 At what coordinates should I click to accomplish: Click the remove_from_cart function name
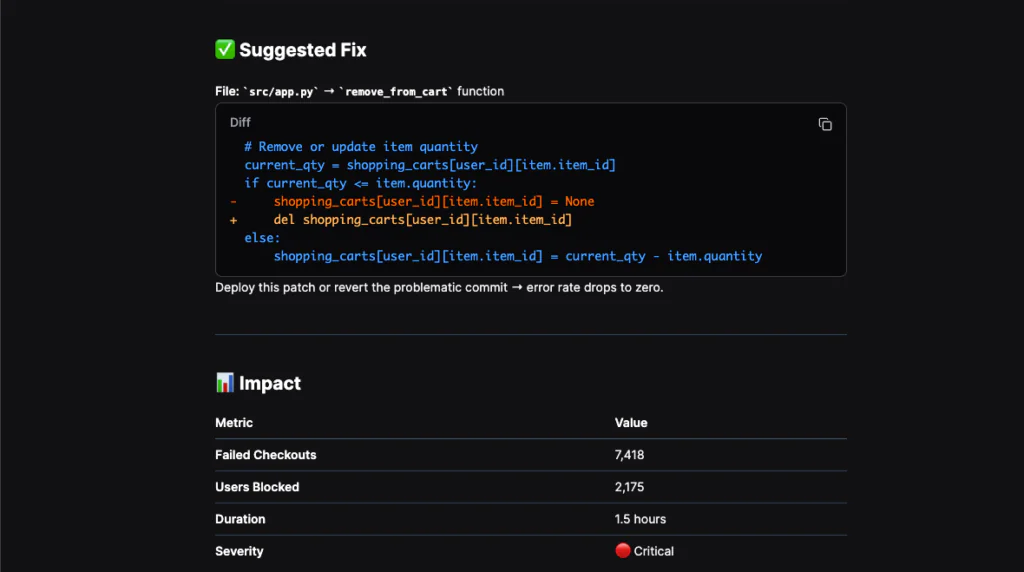pyautogui.click(x=396, y=92)
